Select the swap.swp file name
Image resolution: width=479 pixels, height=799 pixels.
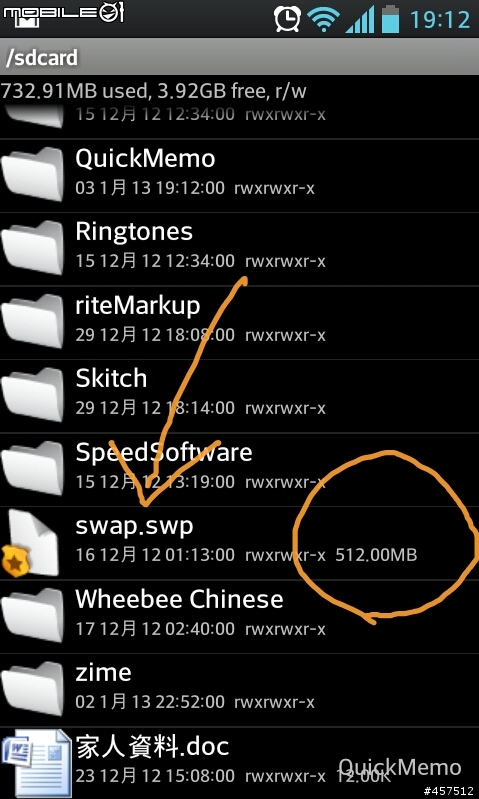135,525
